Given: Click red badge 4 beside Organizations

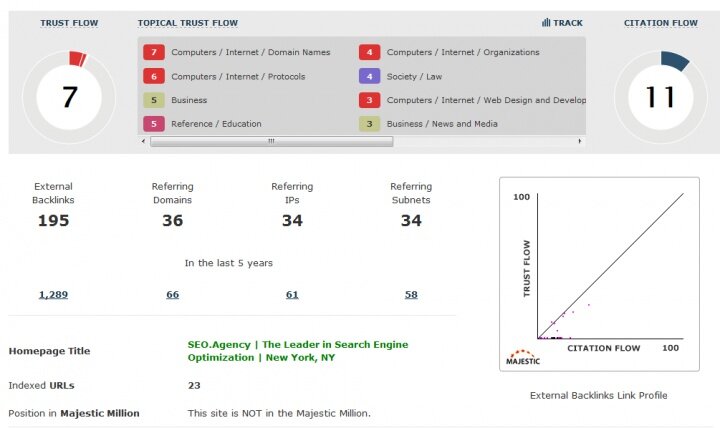Looking at the screenshot, I should 370,52.
